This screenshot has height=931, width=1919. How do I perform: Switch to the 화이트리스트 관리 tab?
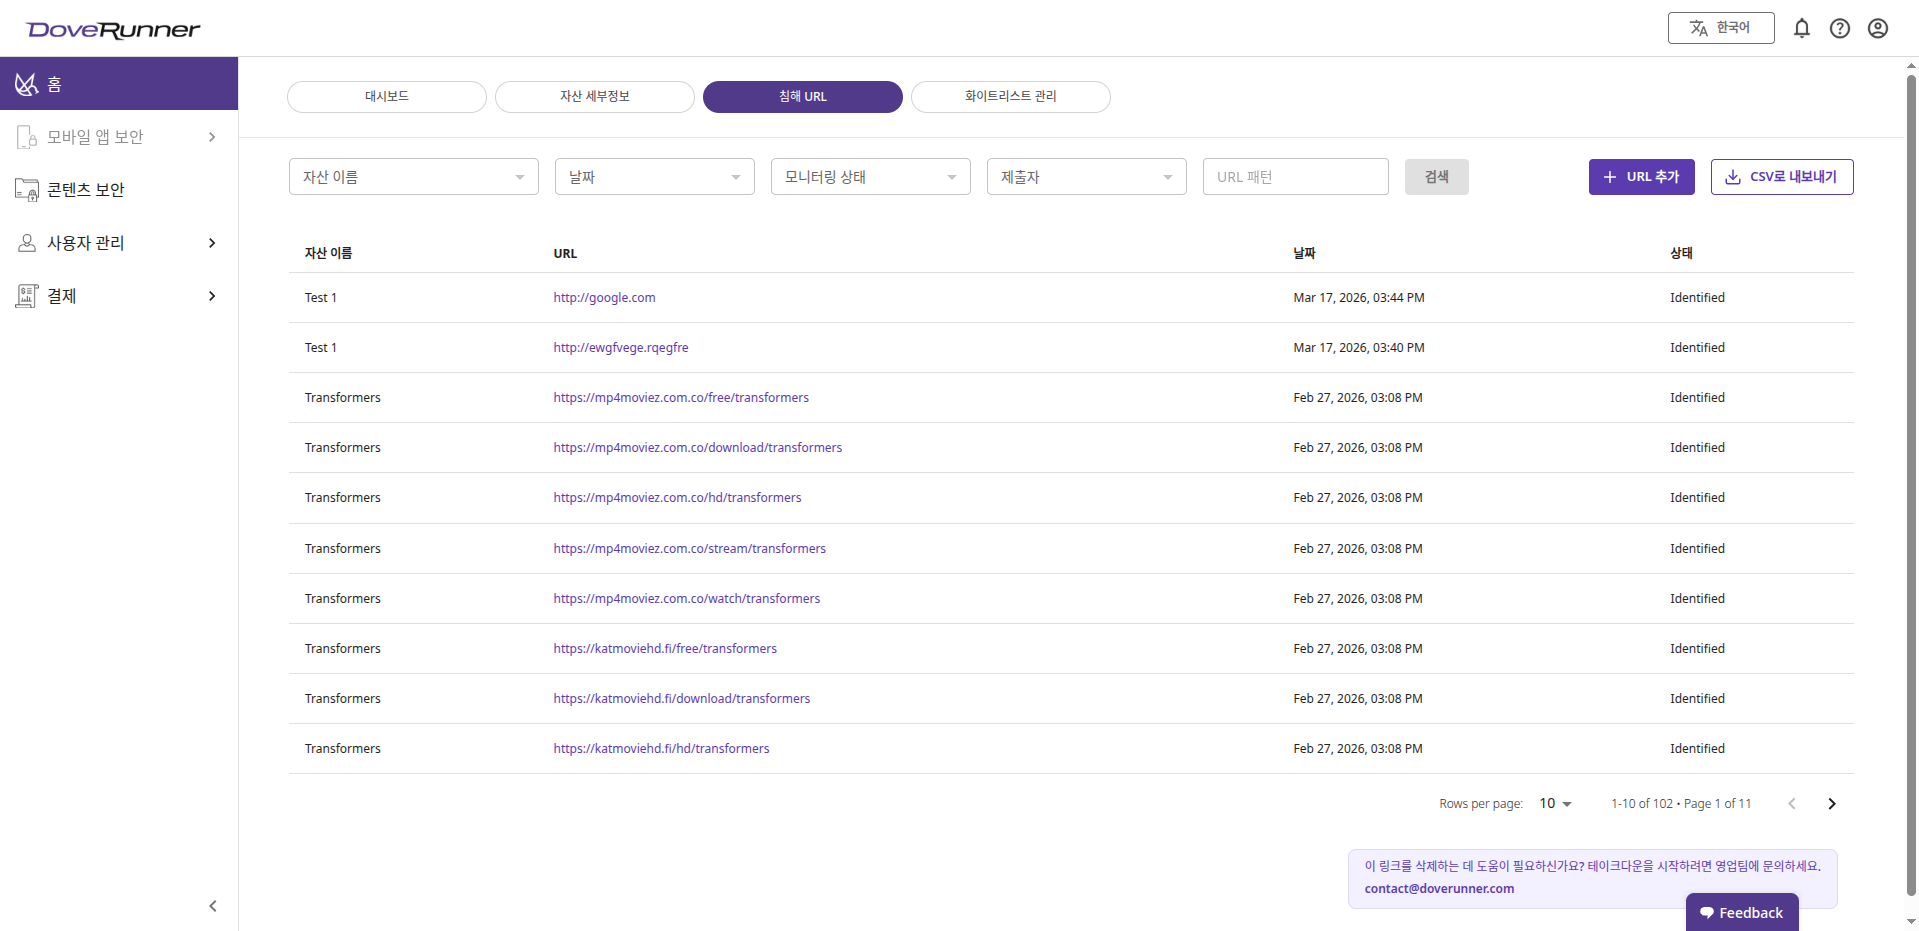[x=1010, y=97]
